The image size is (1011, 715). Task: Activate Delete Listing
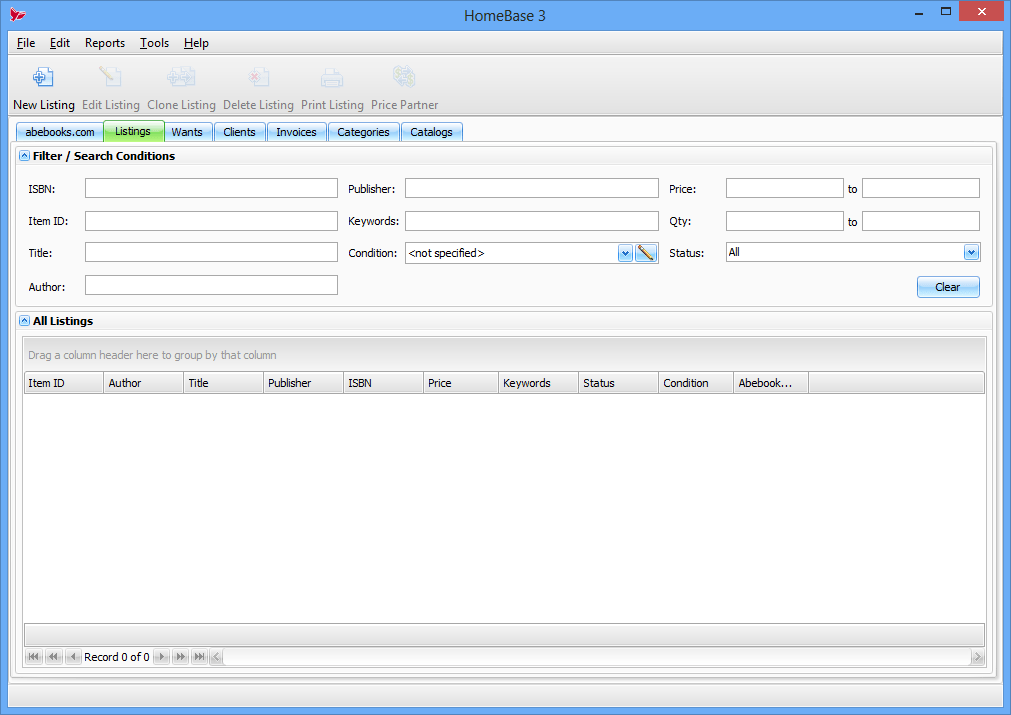coord(258,86)
